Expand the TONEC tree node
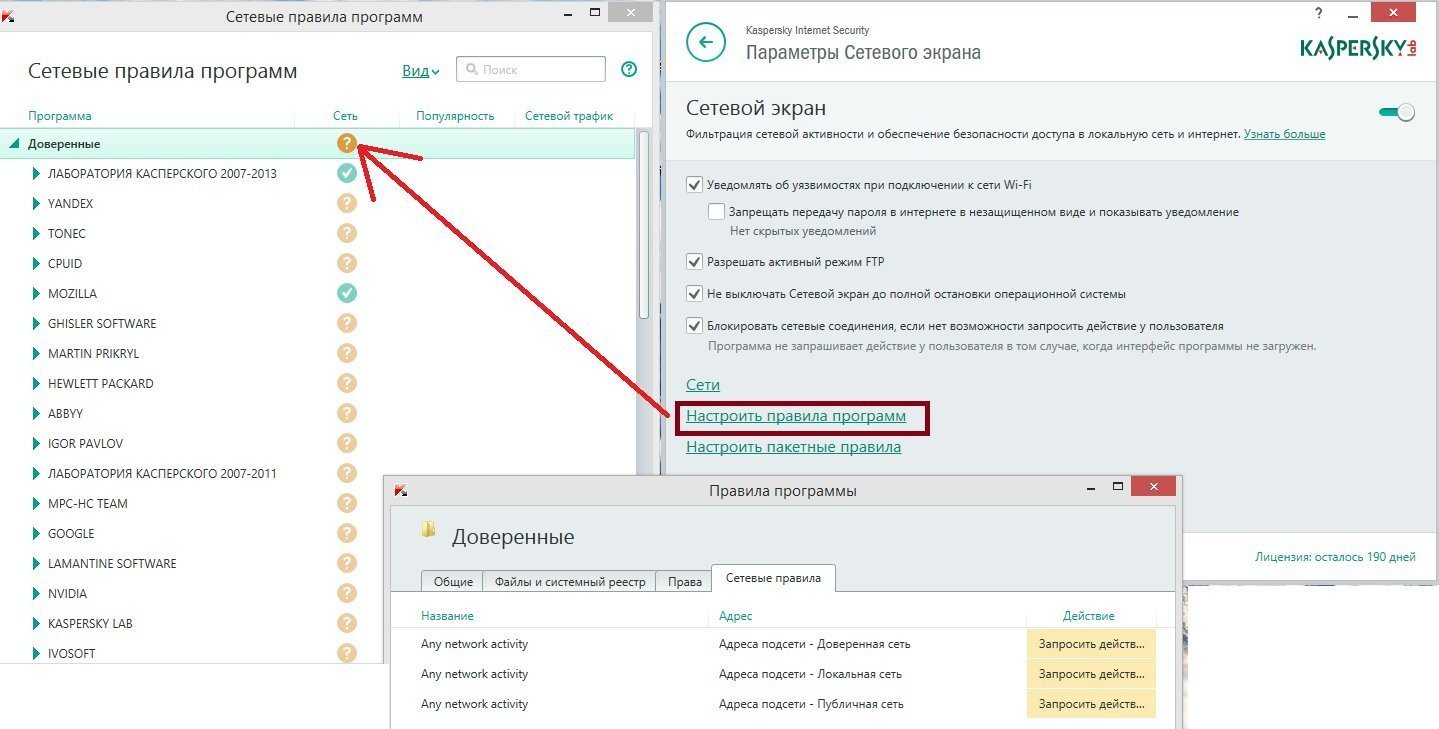Viewport: 1439px width, 729px height. (36, 233)
